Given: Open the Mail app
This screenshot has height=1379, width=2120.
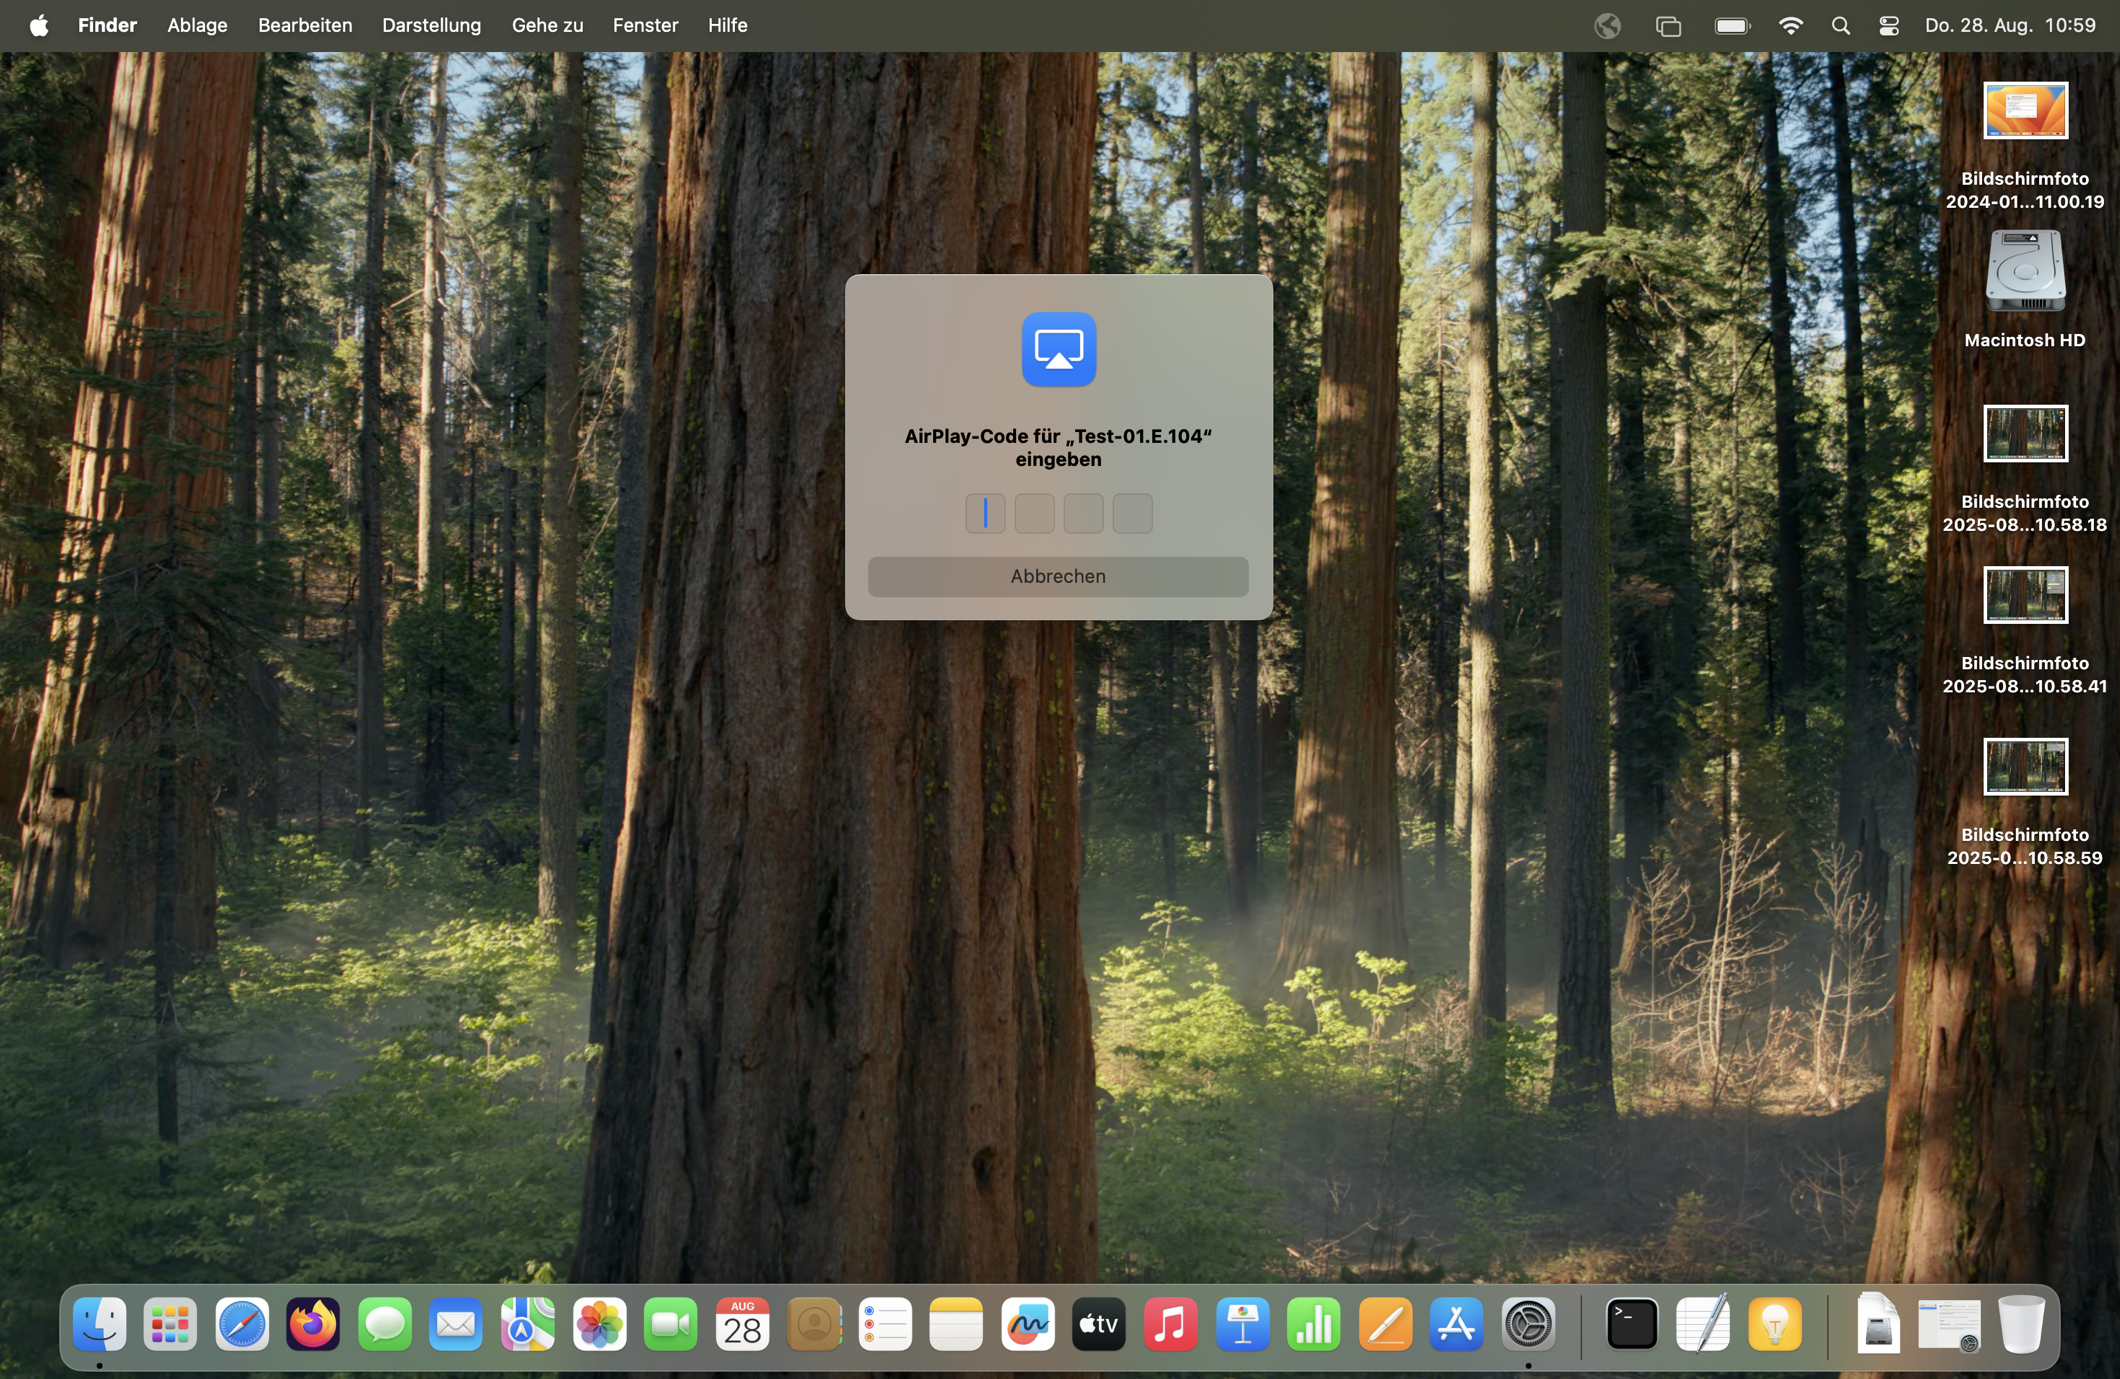Looking at the screenshot, I should pos(456,1324).
